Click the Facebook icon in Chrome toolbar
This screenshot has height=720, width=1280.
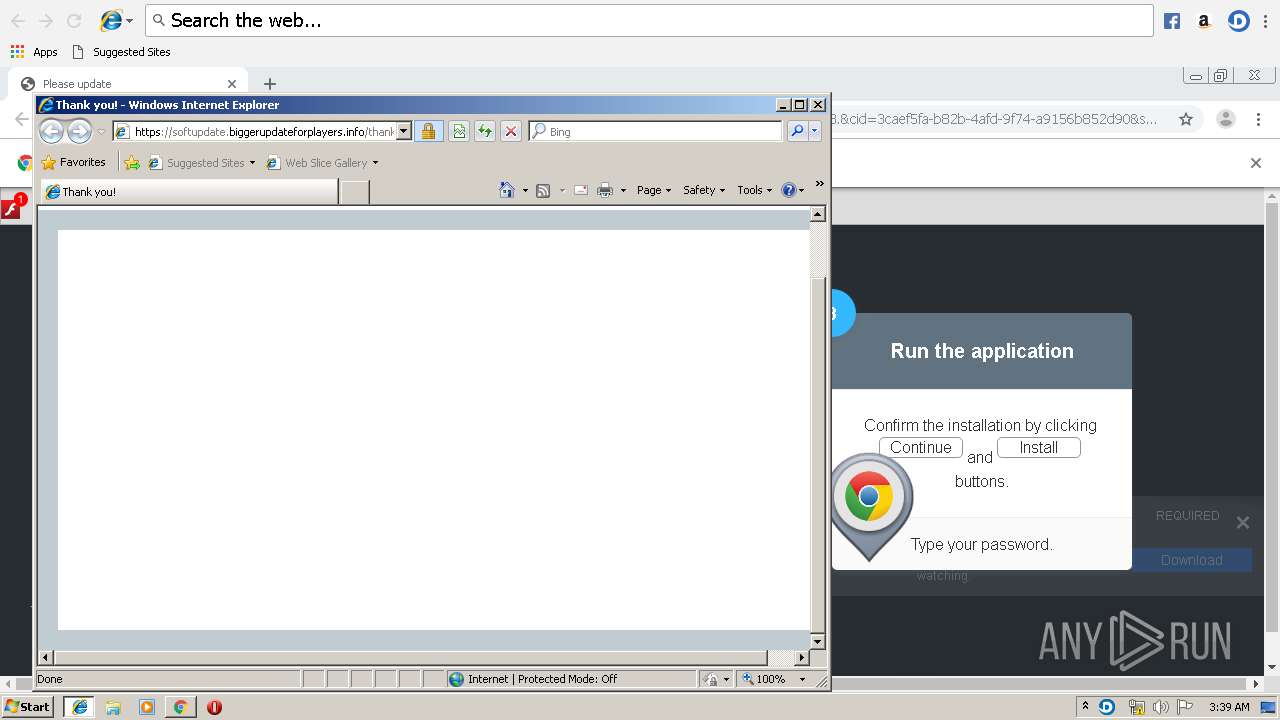coord(1172,21)
